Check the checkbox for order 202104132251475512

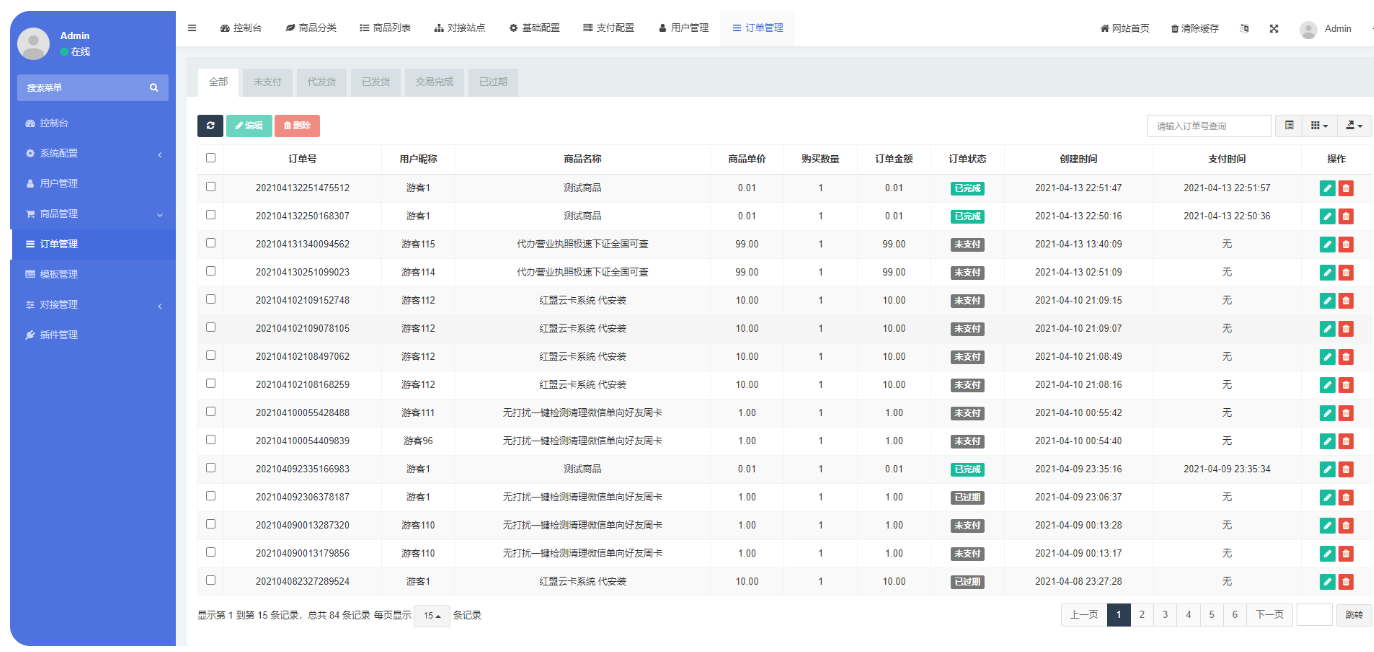click(209, 187)
